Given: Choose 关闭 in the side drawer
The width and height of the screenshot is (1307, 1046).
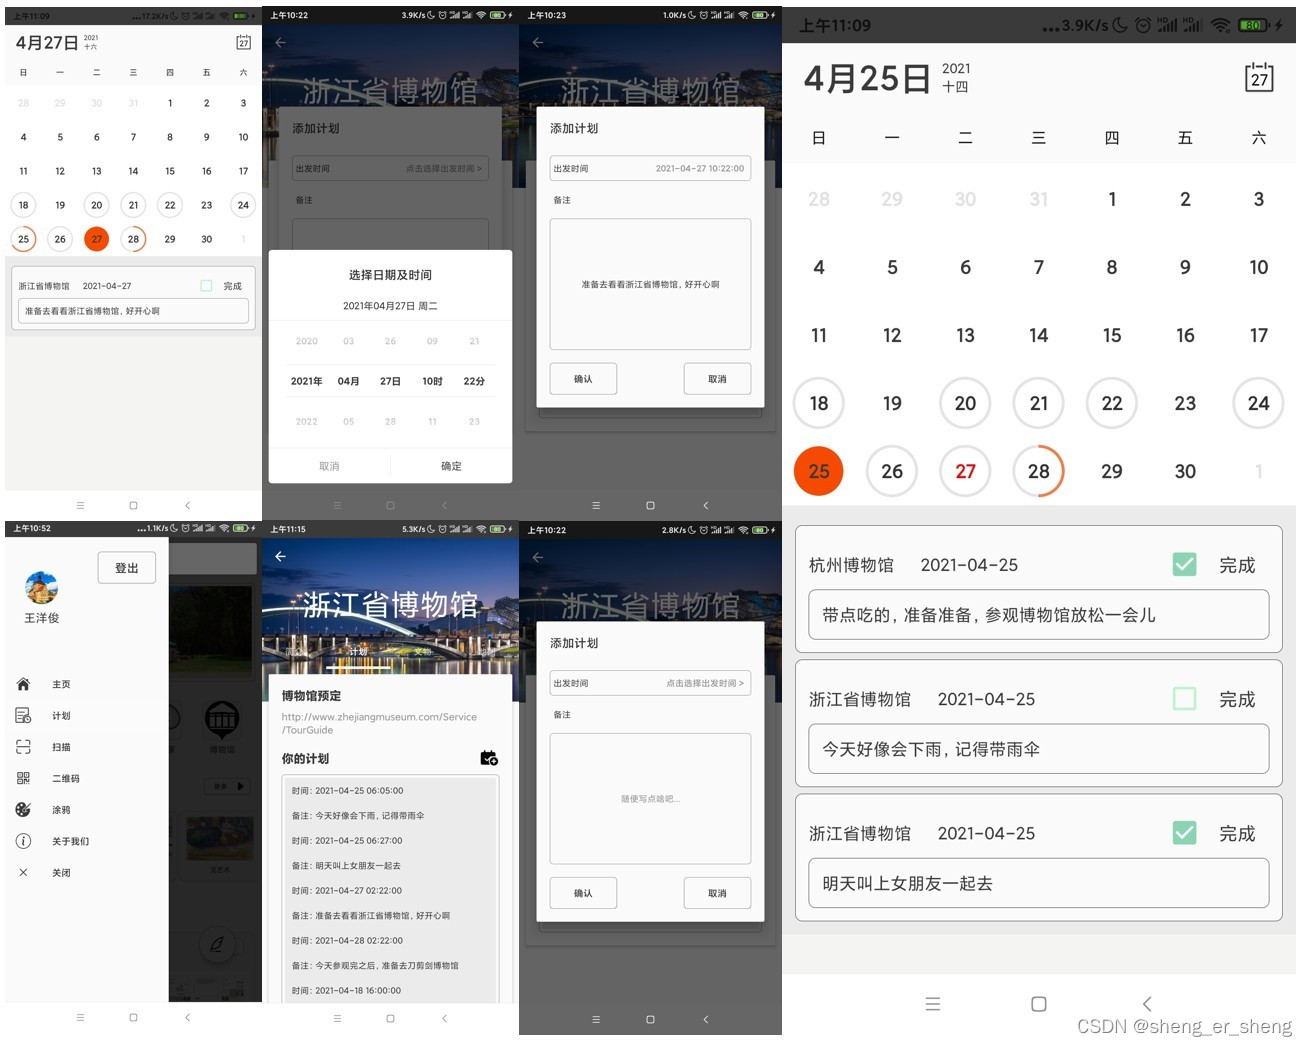Looking at the screenshot, I should (61, 873).
